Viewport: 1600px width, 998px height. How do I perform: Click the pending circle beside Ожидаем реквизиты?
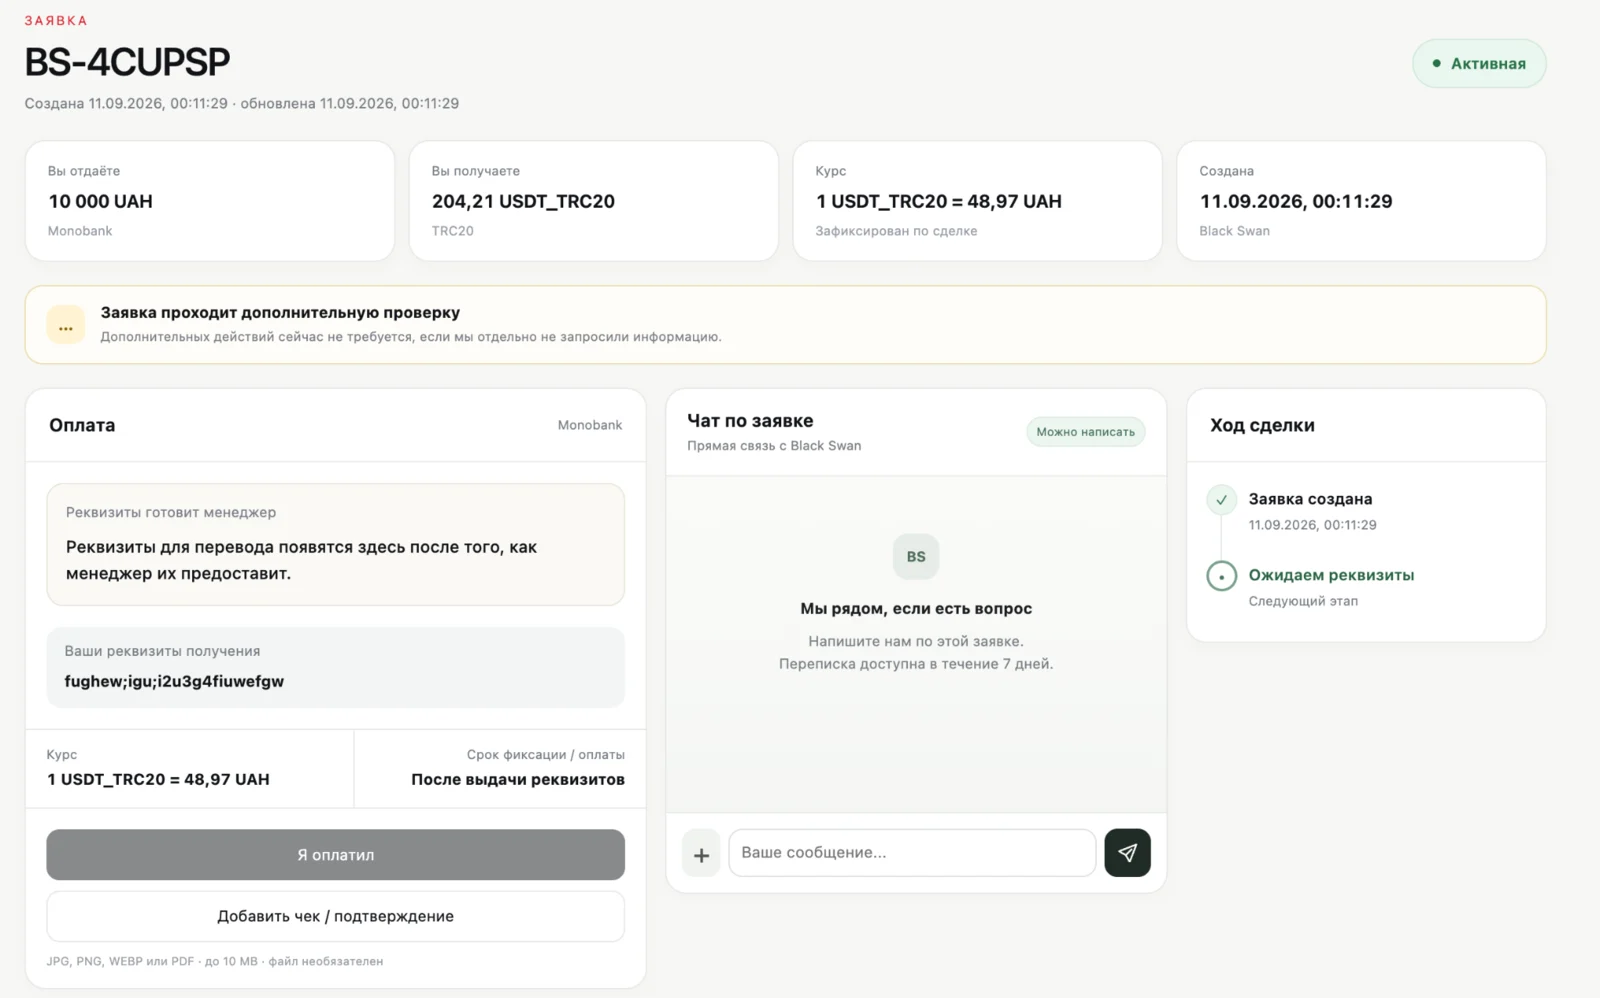[x=1221, y=576]
